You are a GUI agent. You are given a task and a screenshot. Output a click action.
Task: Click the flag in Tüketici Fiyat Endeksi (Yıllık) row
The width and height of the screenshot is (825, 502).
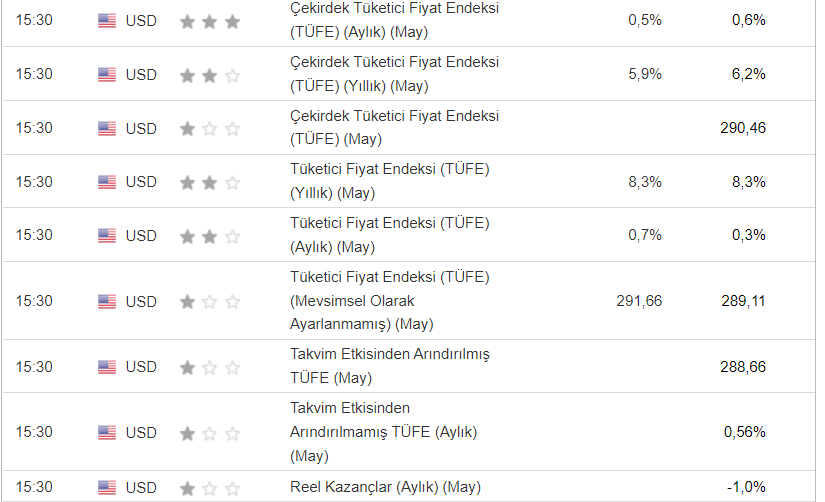(x=107, y=182)
